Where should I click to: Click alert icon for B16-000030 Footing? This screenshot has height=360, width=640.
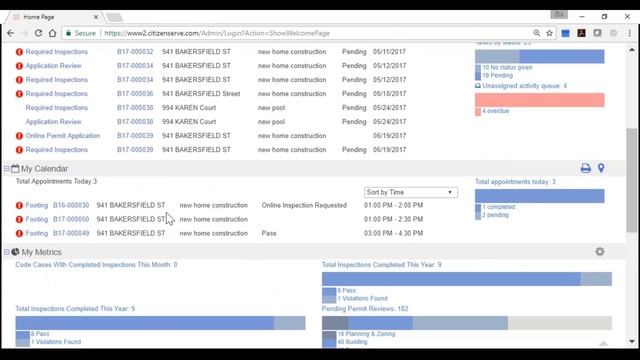tap(19, 205)
